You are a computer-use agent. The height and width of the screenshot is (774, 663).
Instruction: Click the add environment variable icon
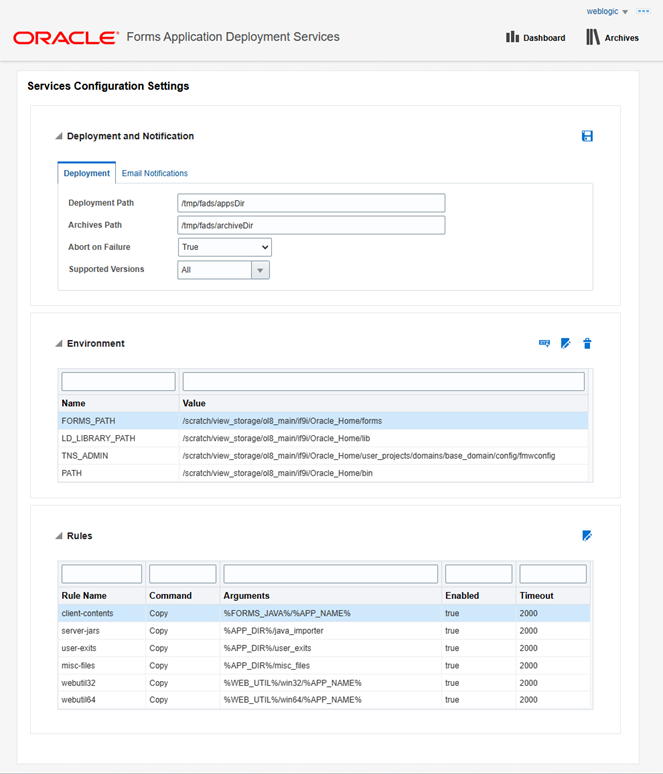pyautogui.click(x=544, y=343)
